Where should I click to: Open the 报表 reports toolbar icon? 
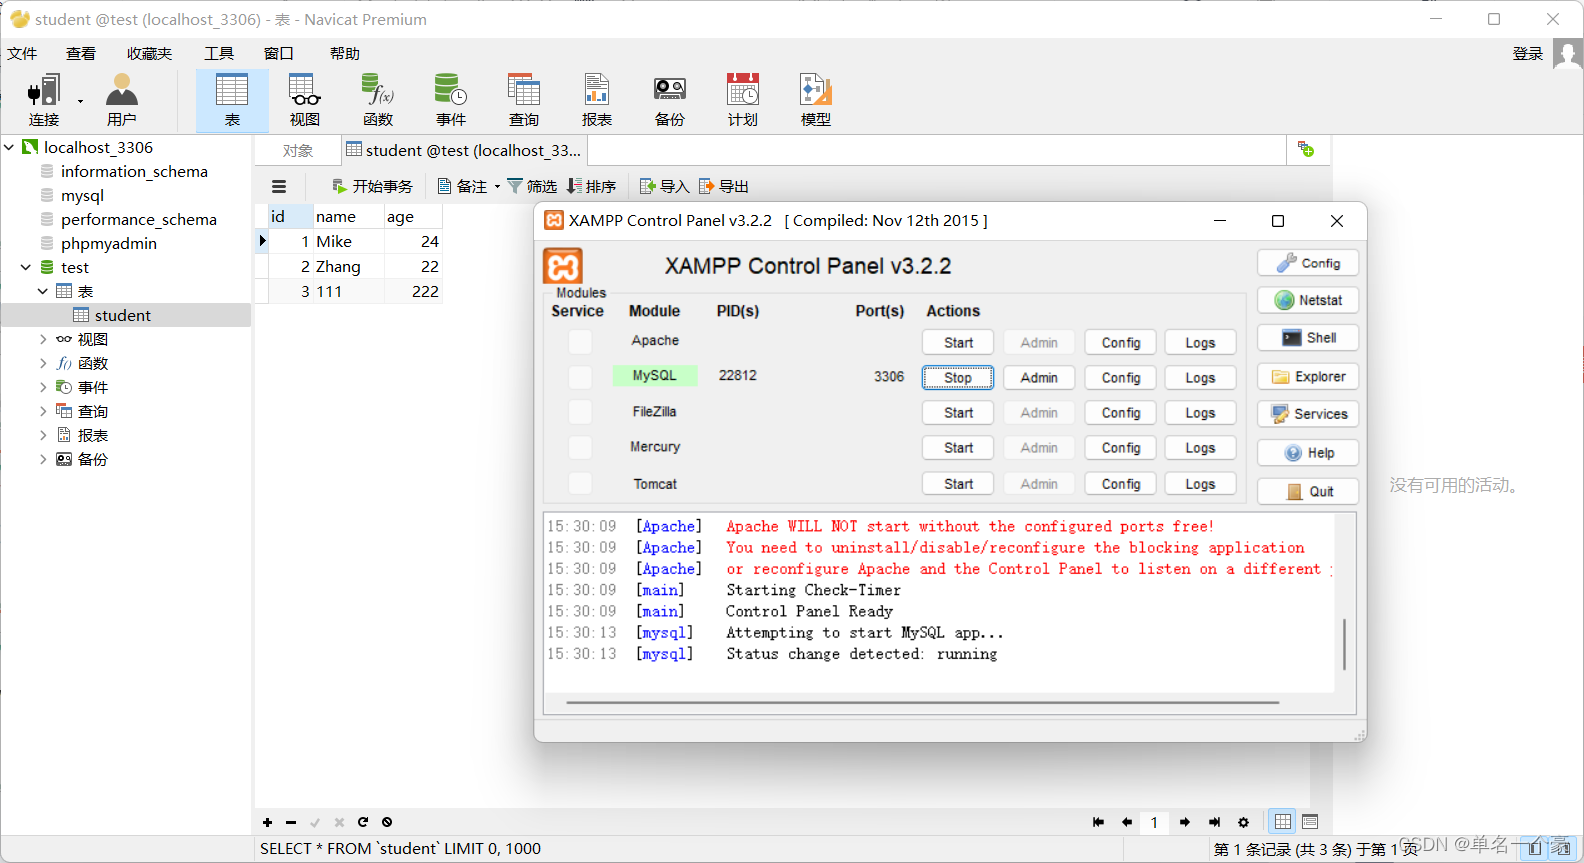(x=597, y=100)
